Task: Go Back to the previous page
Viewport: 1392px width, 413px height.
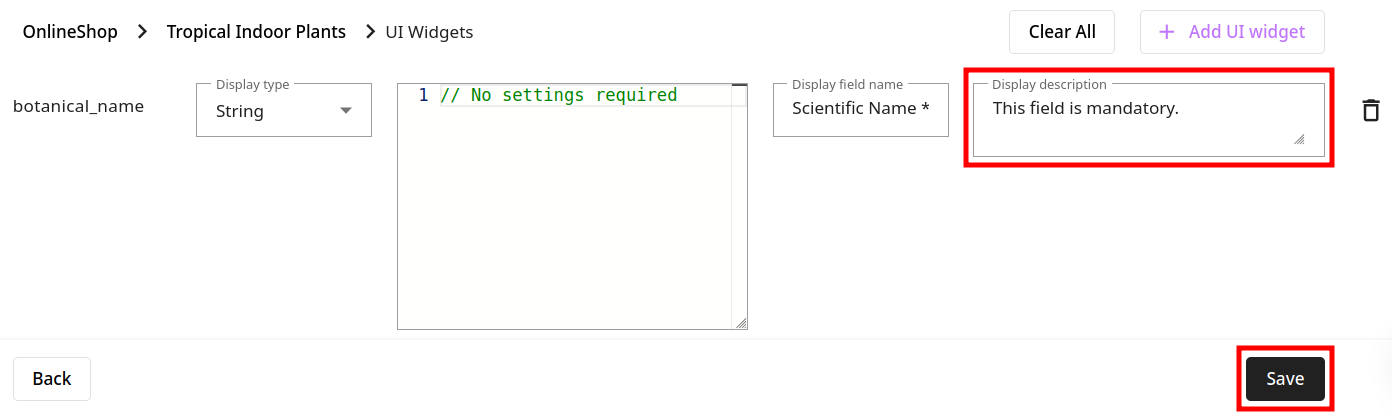Action: (52, 379)
